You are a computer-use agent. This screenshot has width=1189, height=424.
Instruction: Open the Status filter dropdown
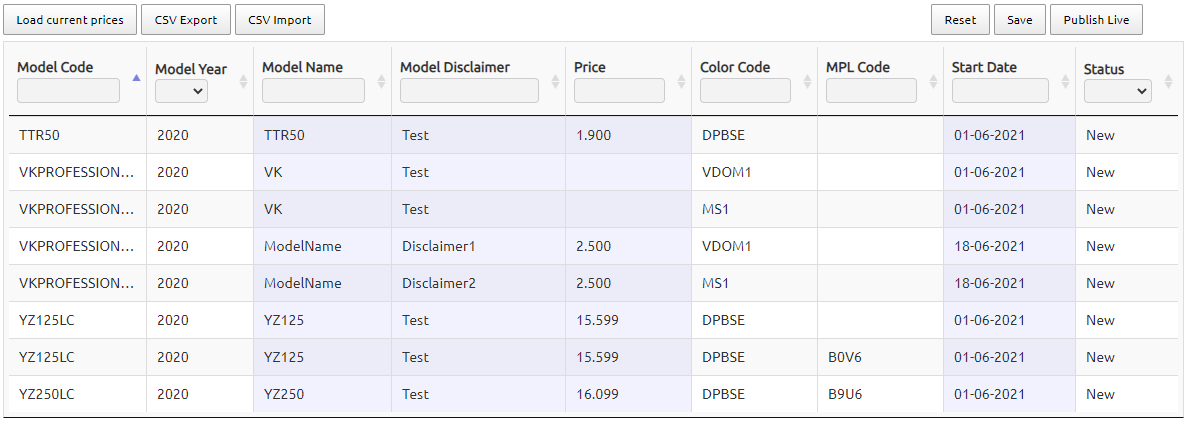click(1118, 91)
